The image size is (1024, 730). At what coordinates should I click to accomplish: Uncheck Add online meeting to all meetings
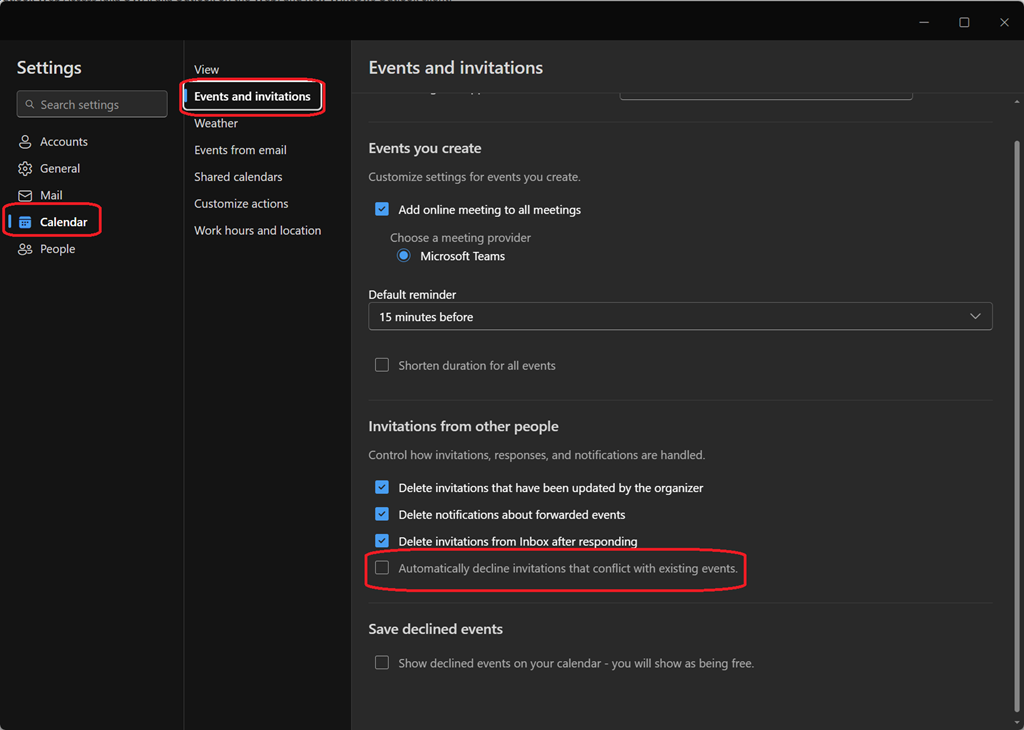382,210
